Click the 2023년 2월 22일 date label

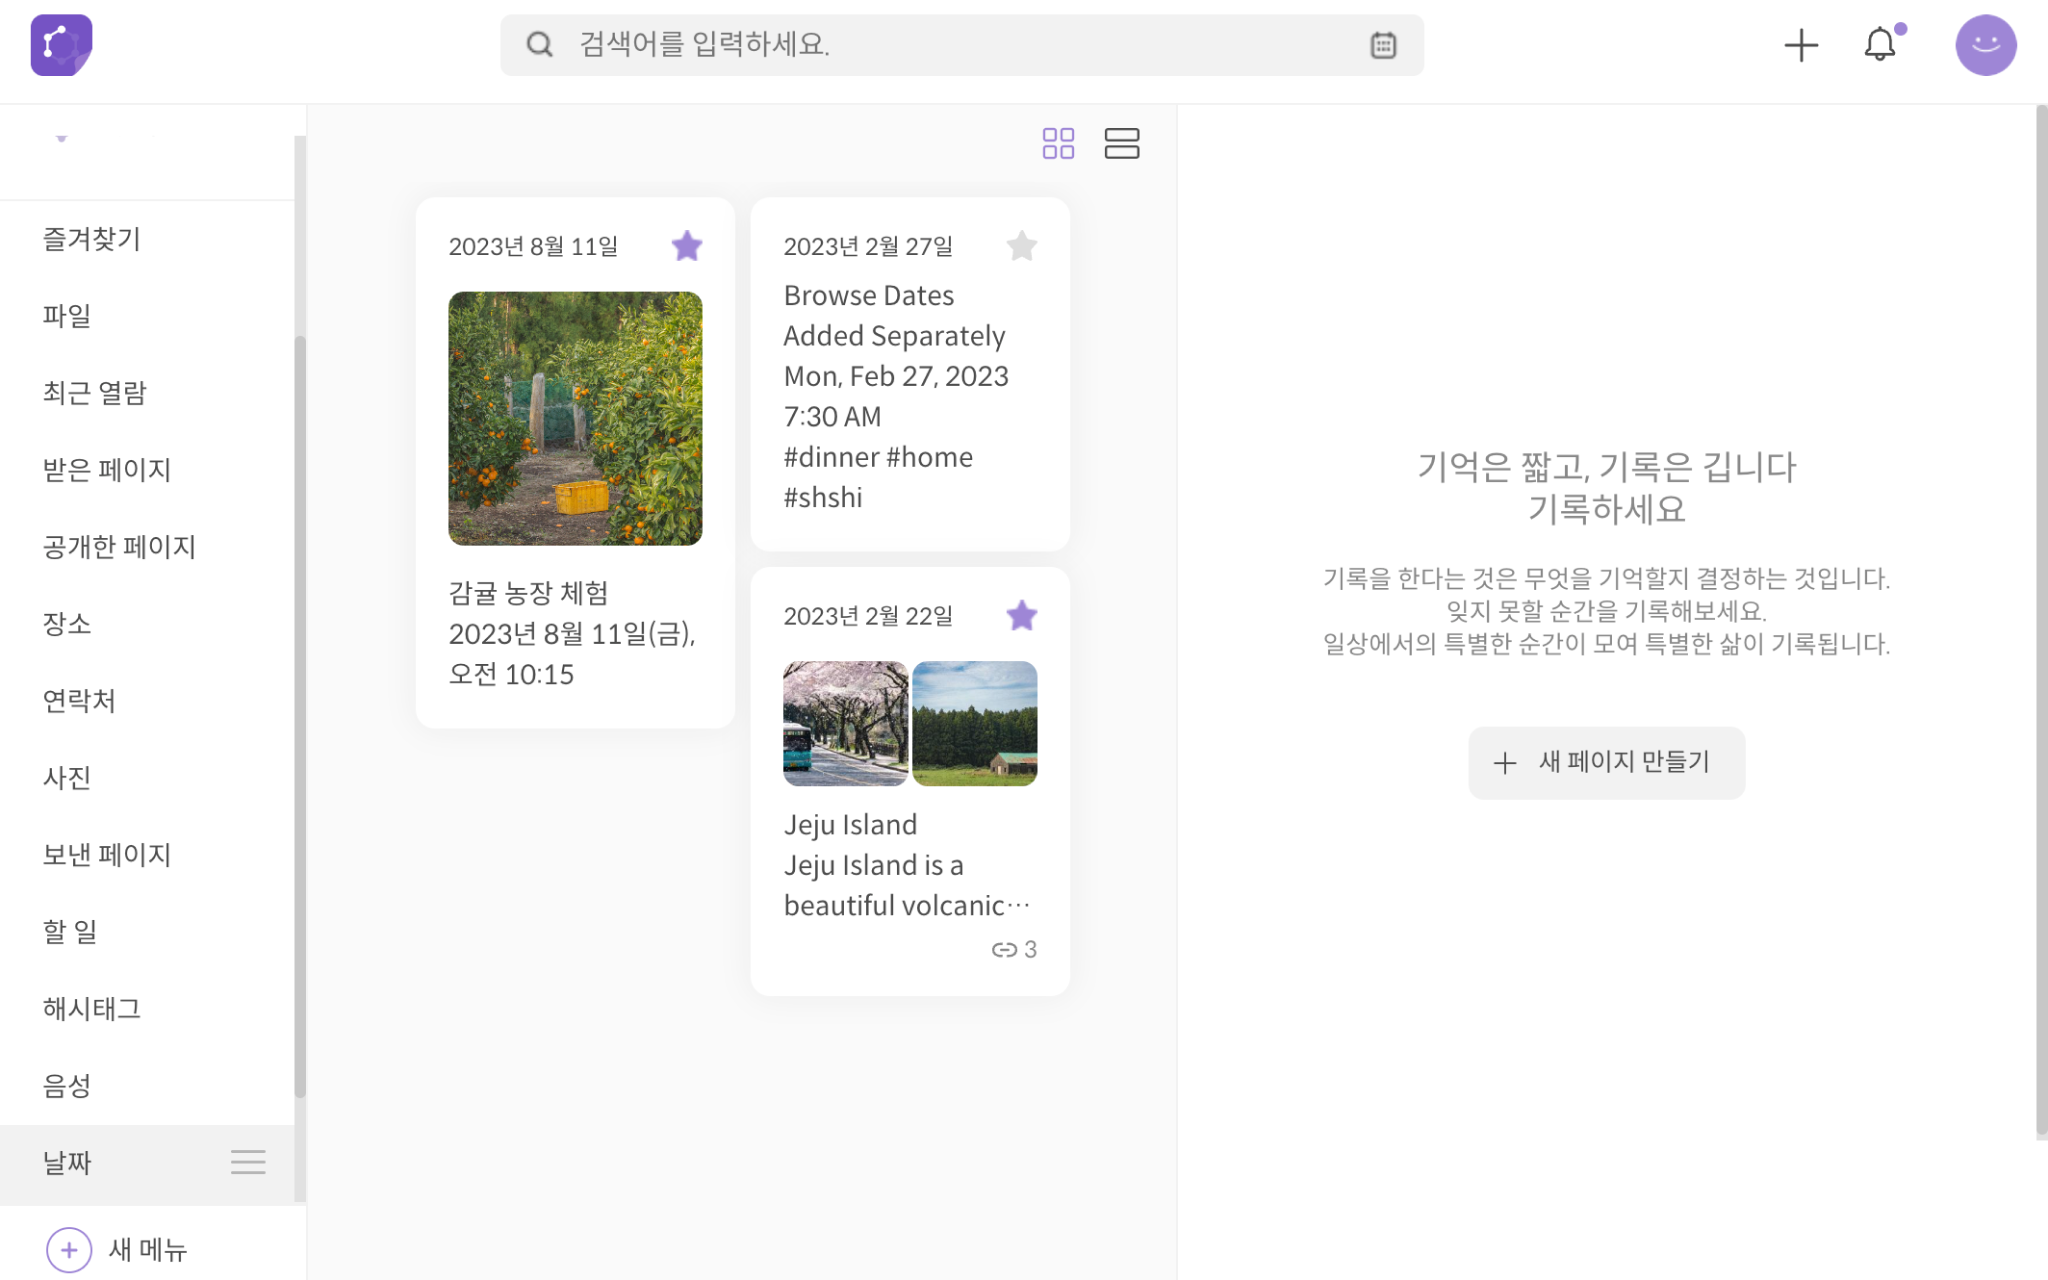pyautogui.click(x=868, y=616)
